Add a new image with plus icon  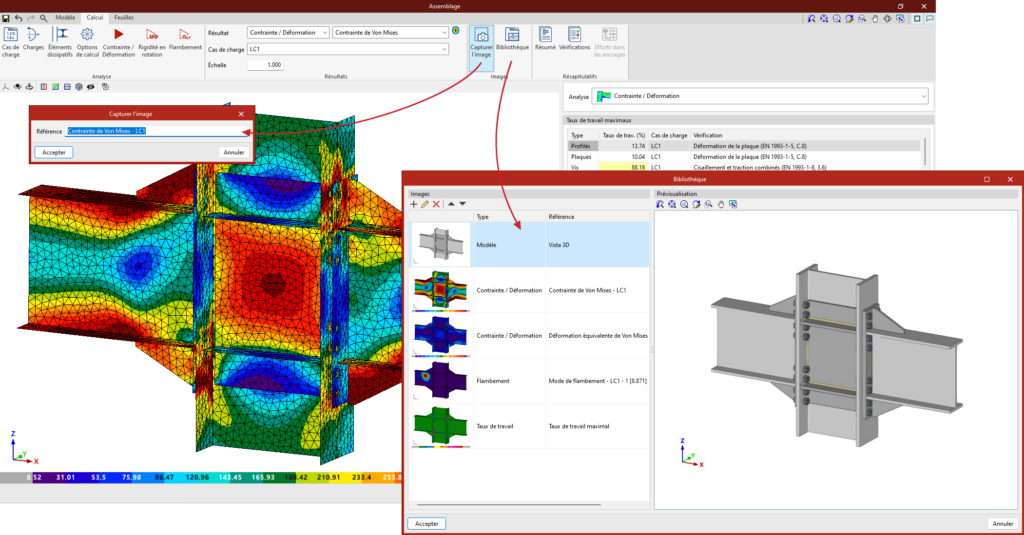414,203
